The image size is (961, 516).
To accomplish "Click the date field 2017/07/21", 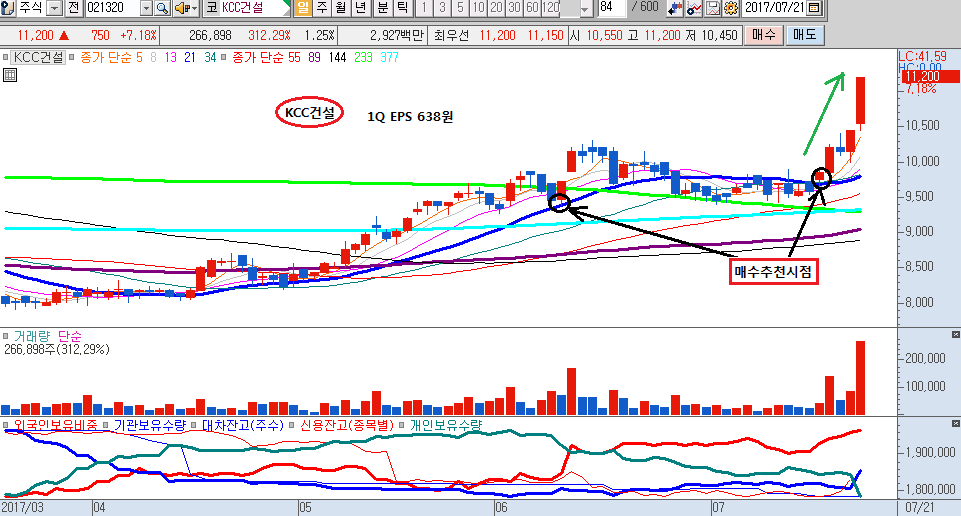I will pos(775,8).
